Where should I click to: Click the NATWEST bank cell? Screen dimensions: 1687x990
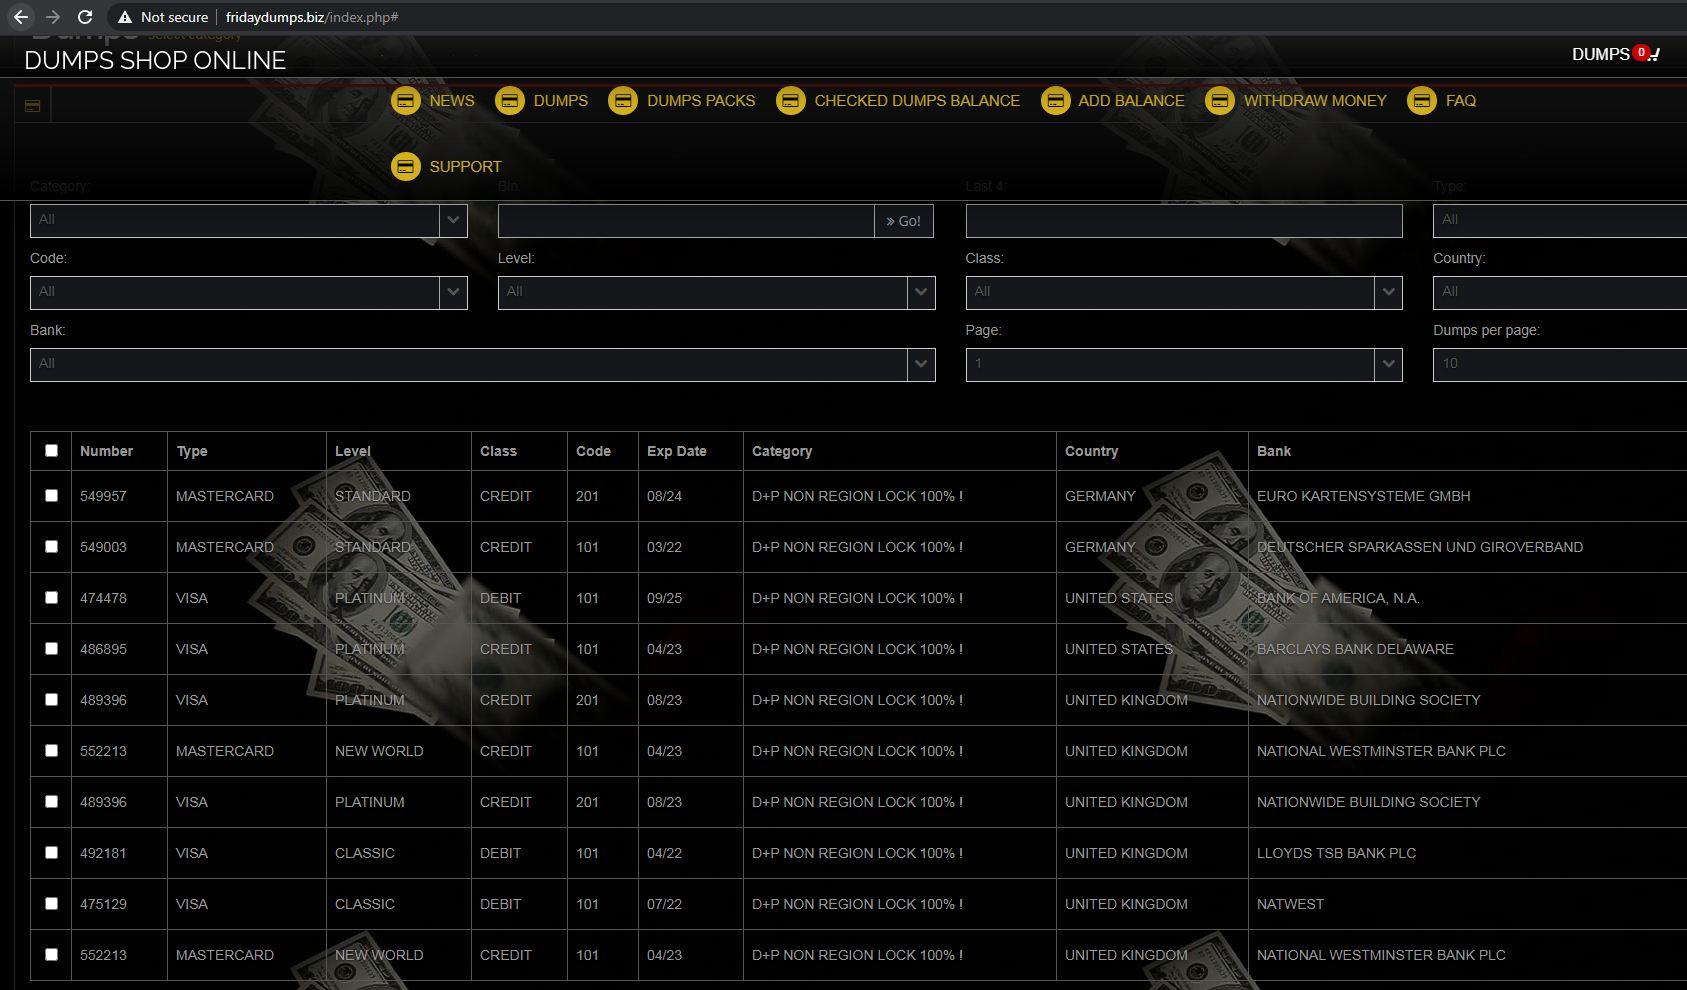click(x=1290, y=904)
